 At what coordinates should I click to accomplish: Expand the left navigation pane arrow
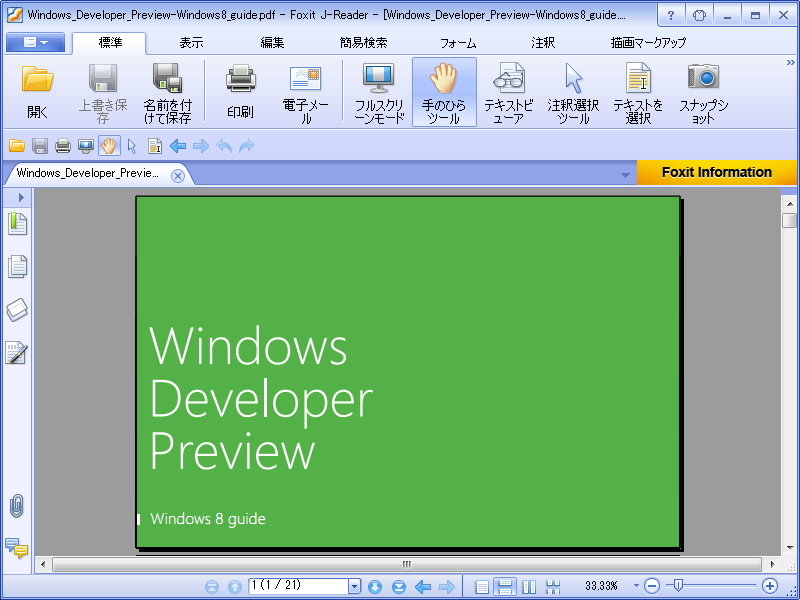click(x=20, y=197)
